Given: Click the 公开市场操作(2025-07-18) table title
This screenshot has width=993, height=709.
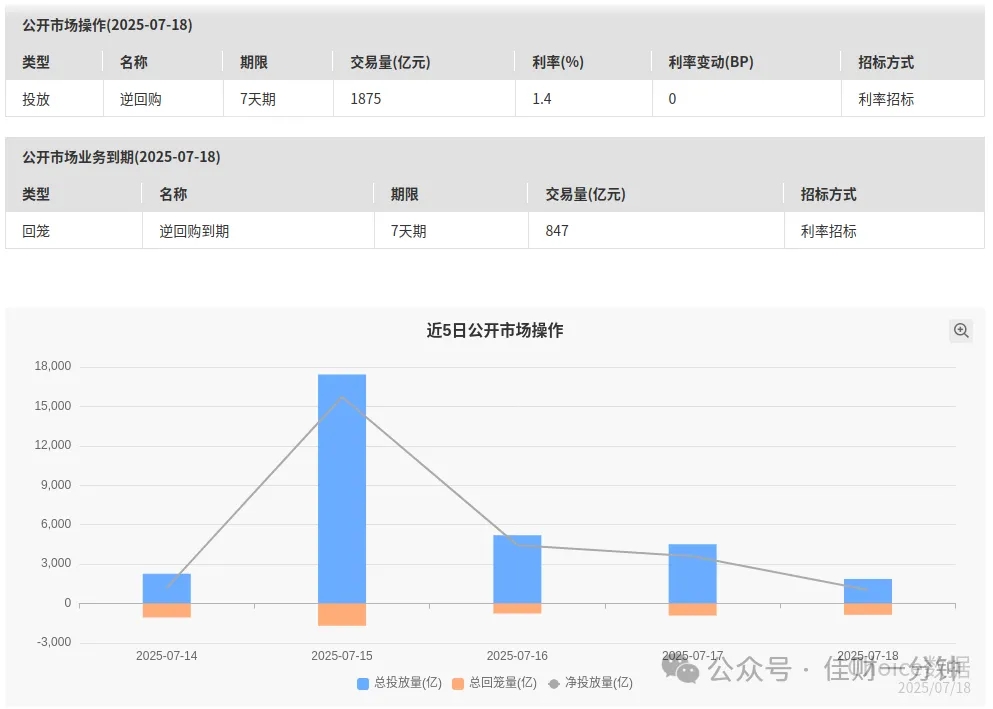Looking at the screenshot, I should click(x=108, y=25).
